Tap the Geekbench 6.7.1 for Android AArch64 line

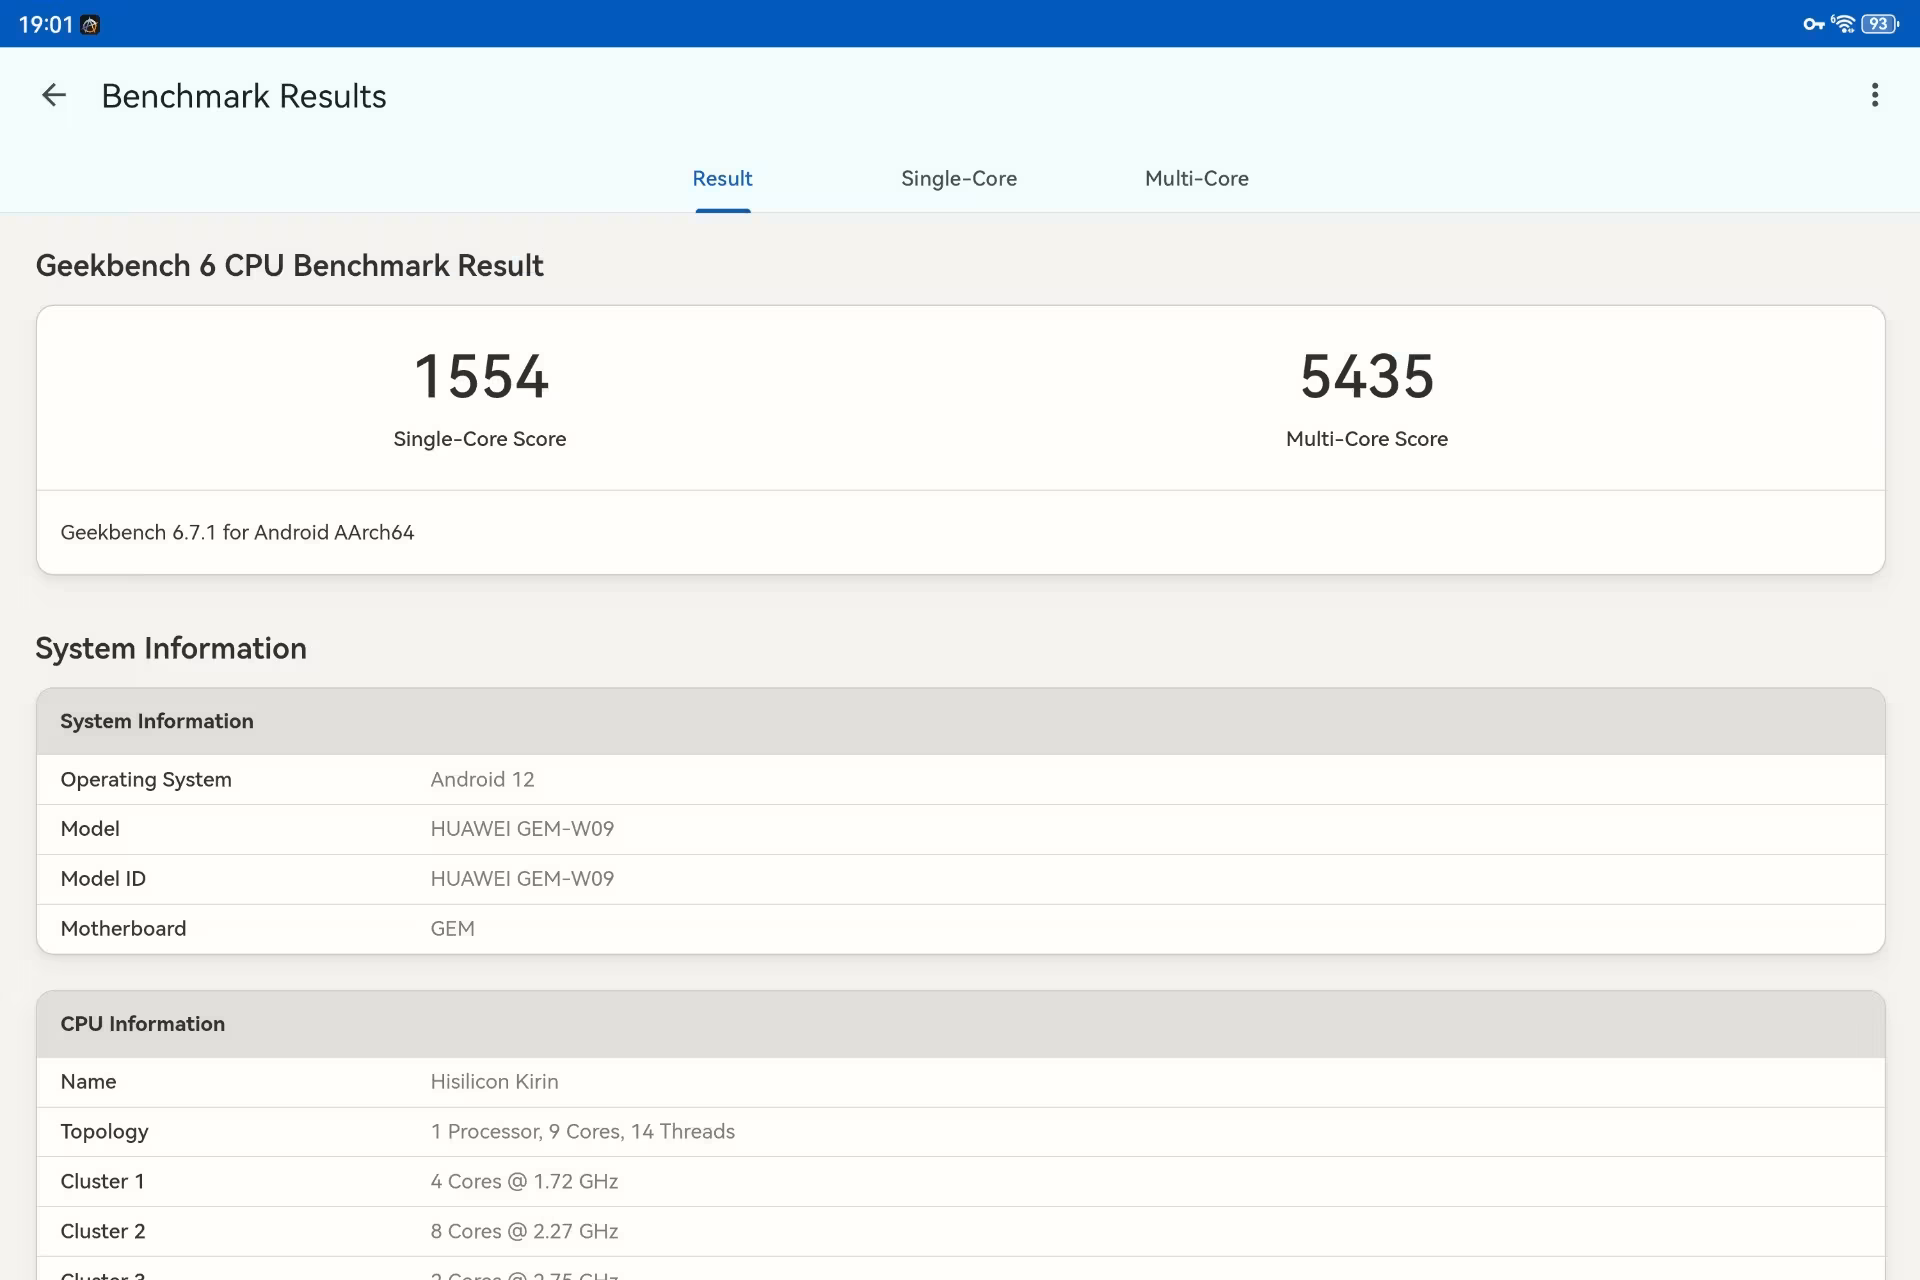coord(237,532)
